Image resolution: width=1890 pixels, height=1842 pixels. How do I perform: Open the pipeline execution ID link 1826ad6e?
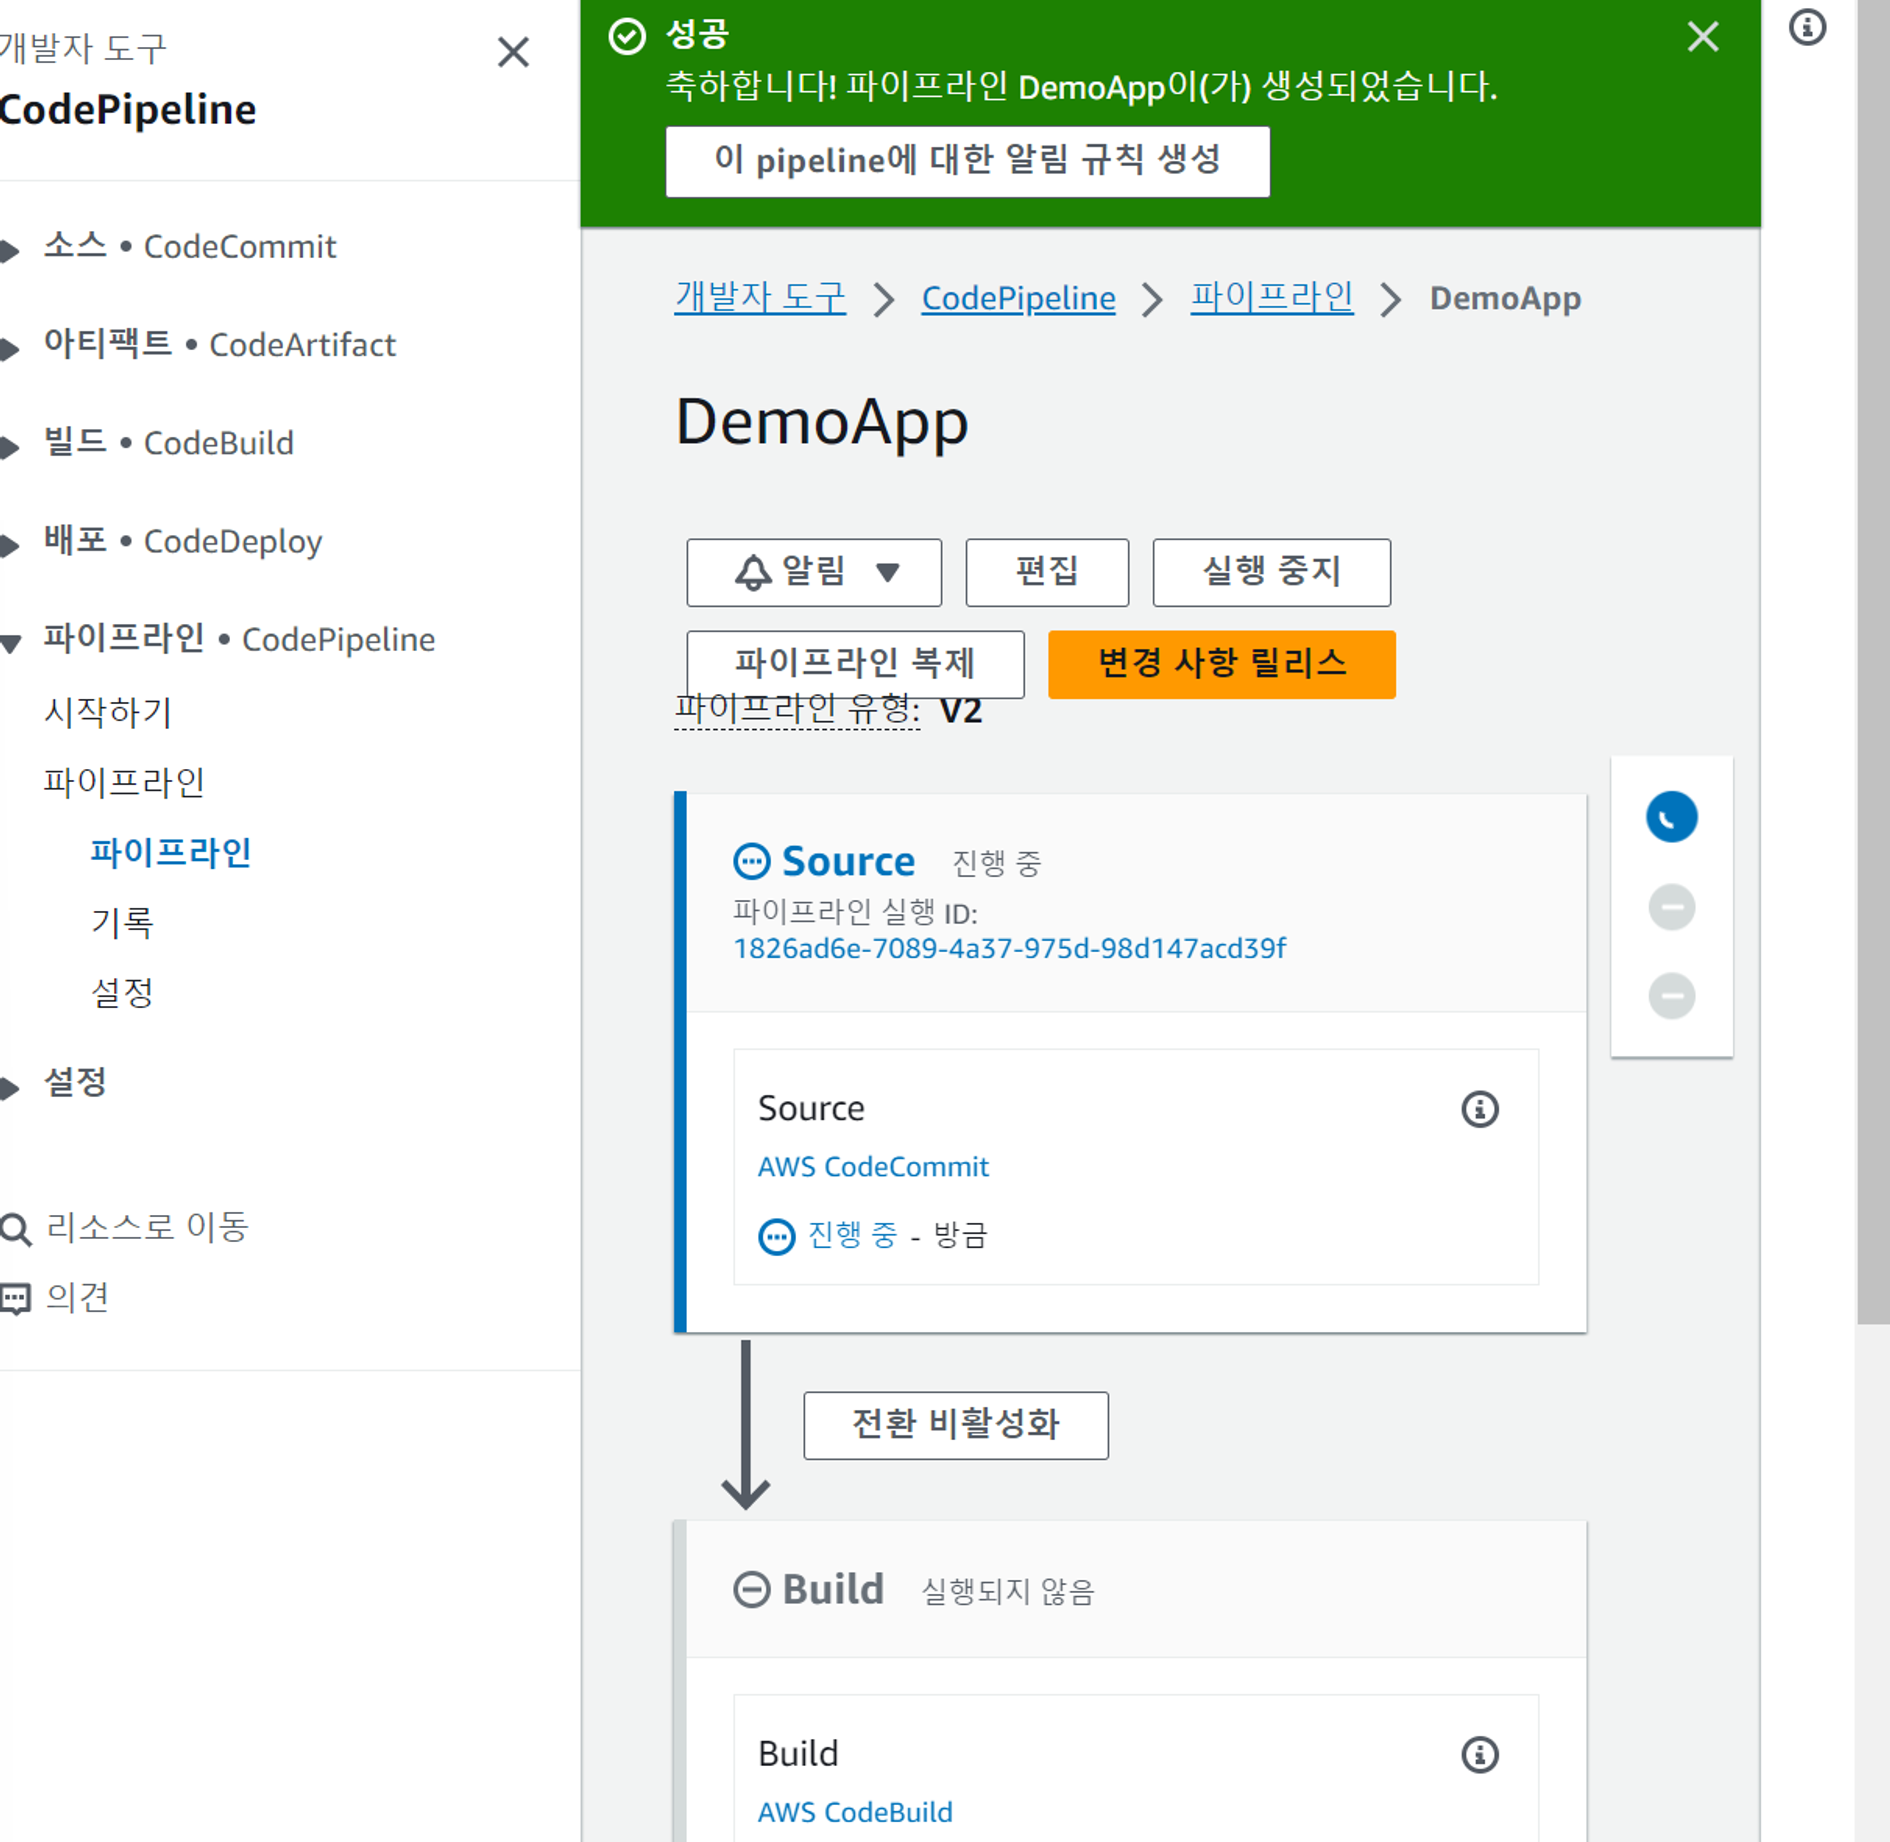tap(1009, 948)
